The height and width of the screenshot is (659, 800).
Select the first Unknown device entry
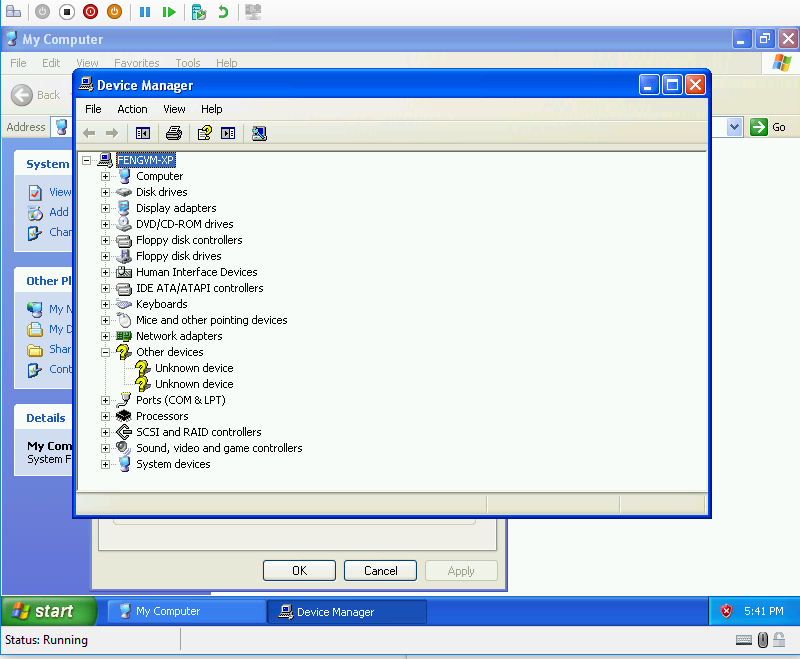193,368
